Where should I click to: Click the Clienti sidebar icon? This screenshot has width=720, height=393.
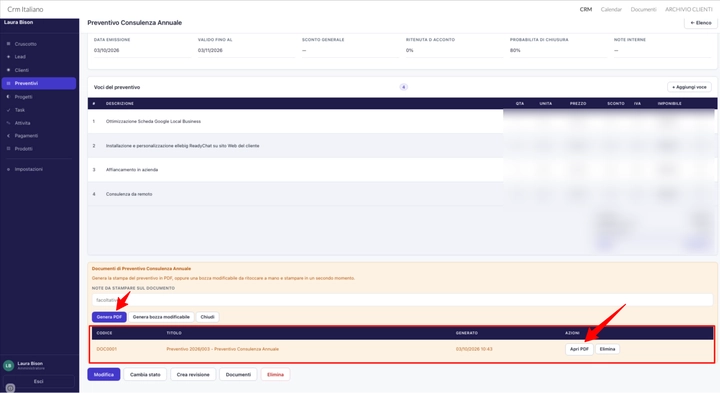pos(8,70)
